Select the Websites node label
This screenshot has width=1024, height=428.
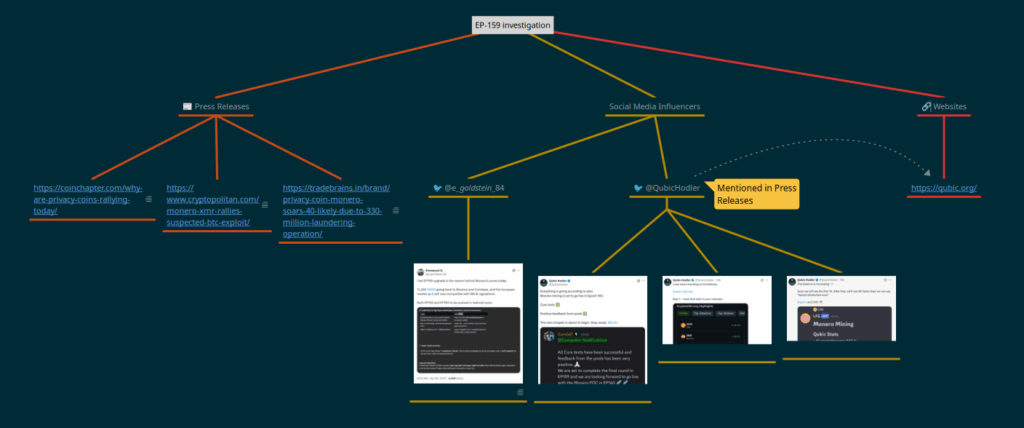[950, 106]
